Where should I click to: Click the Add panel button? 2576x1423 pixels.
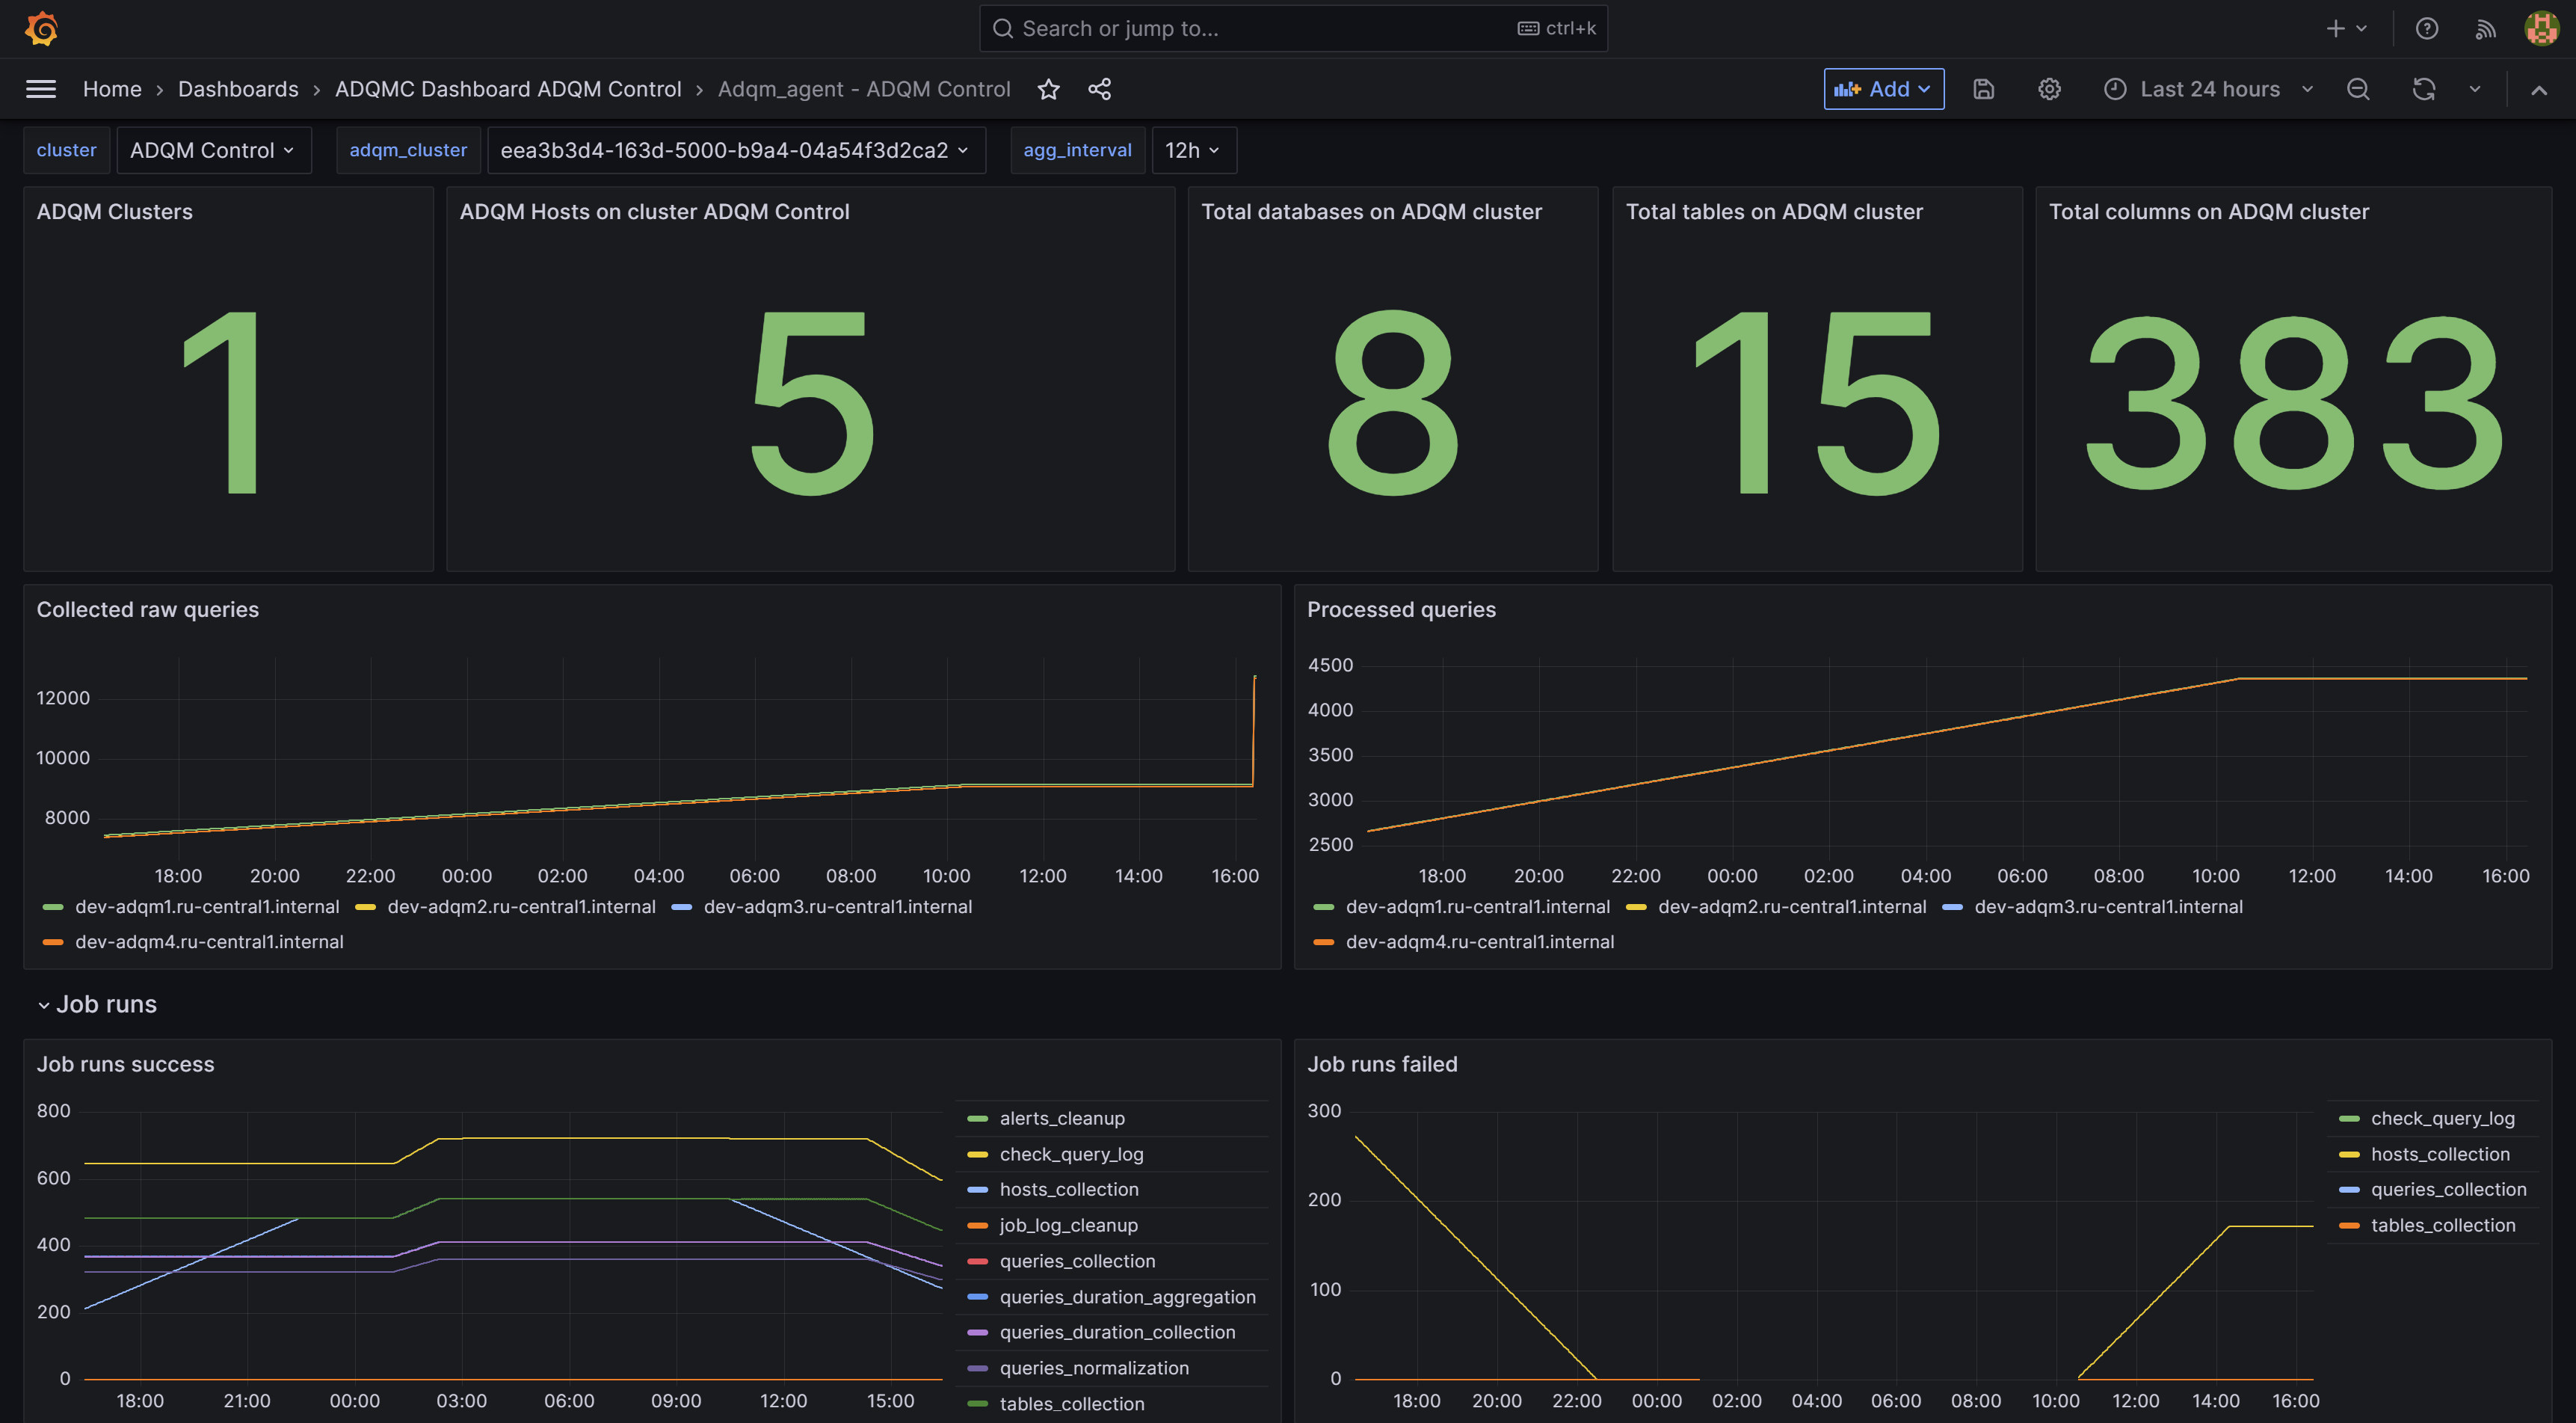(x=1884, y=88)
